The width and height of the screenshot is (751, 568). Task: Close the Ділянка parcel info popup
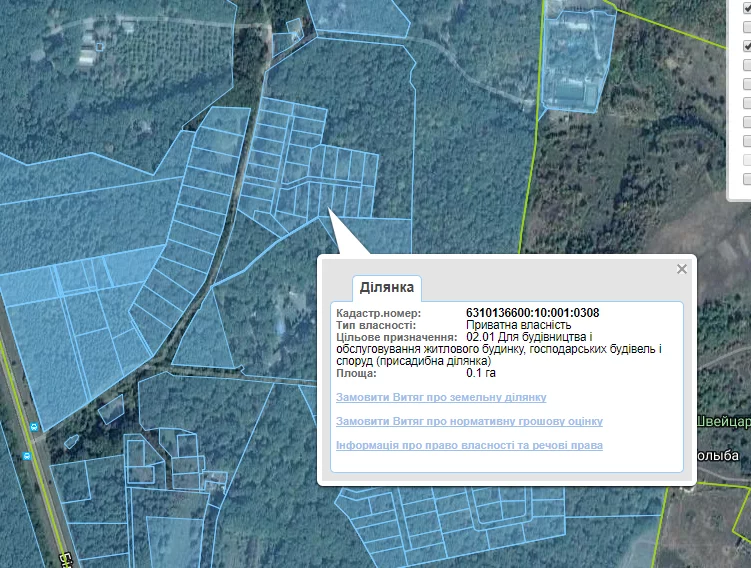pyautogui.click(x=682, y=269)
